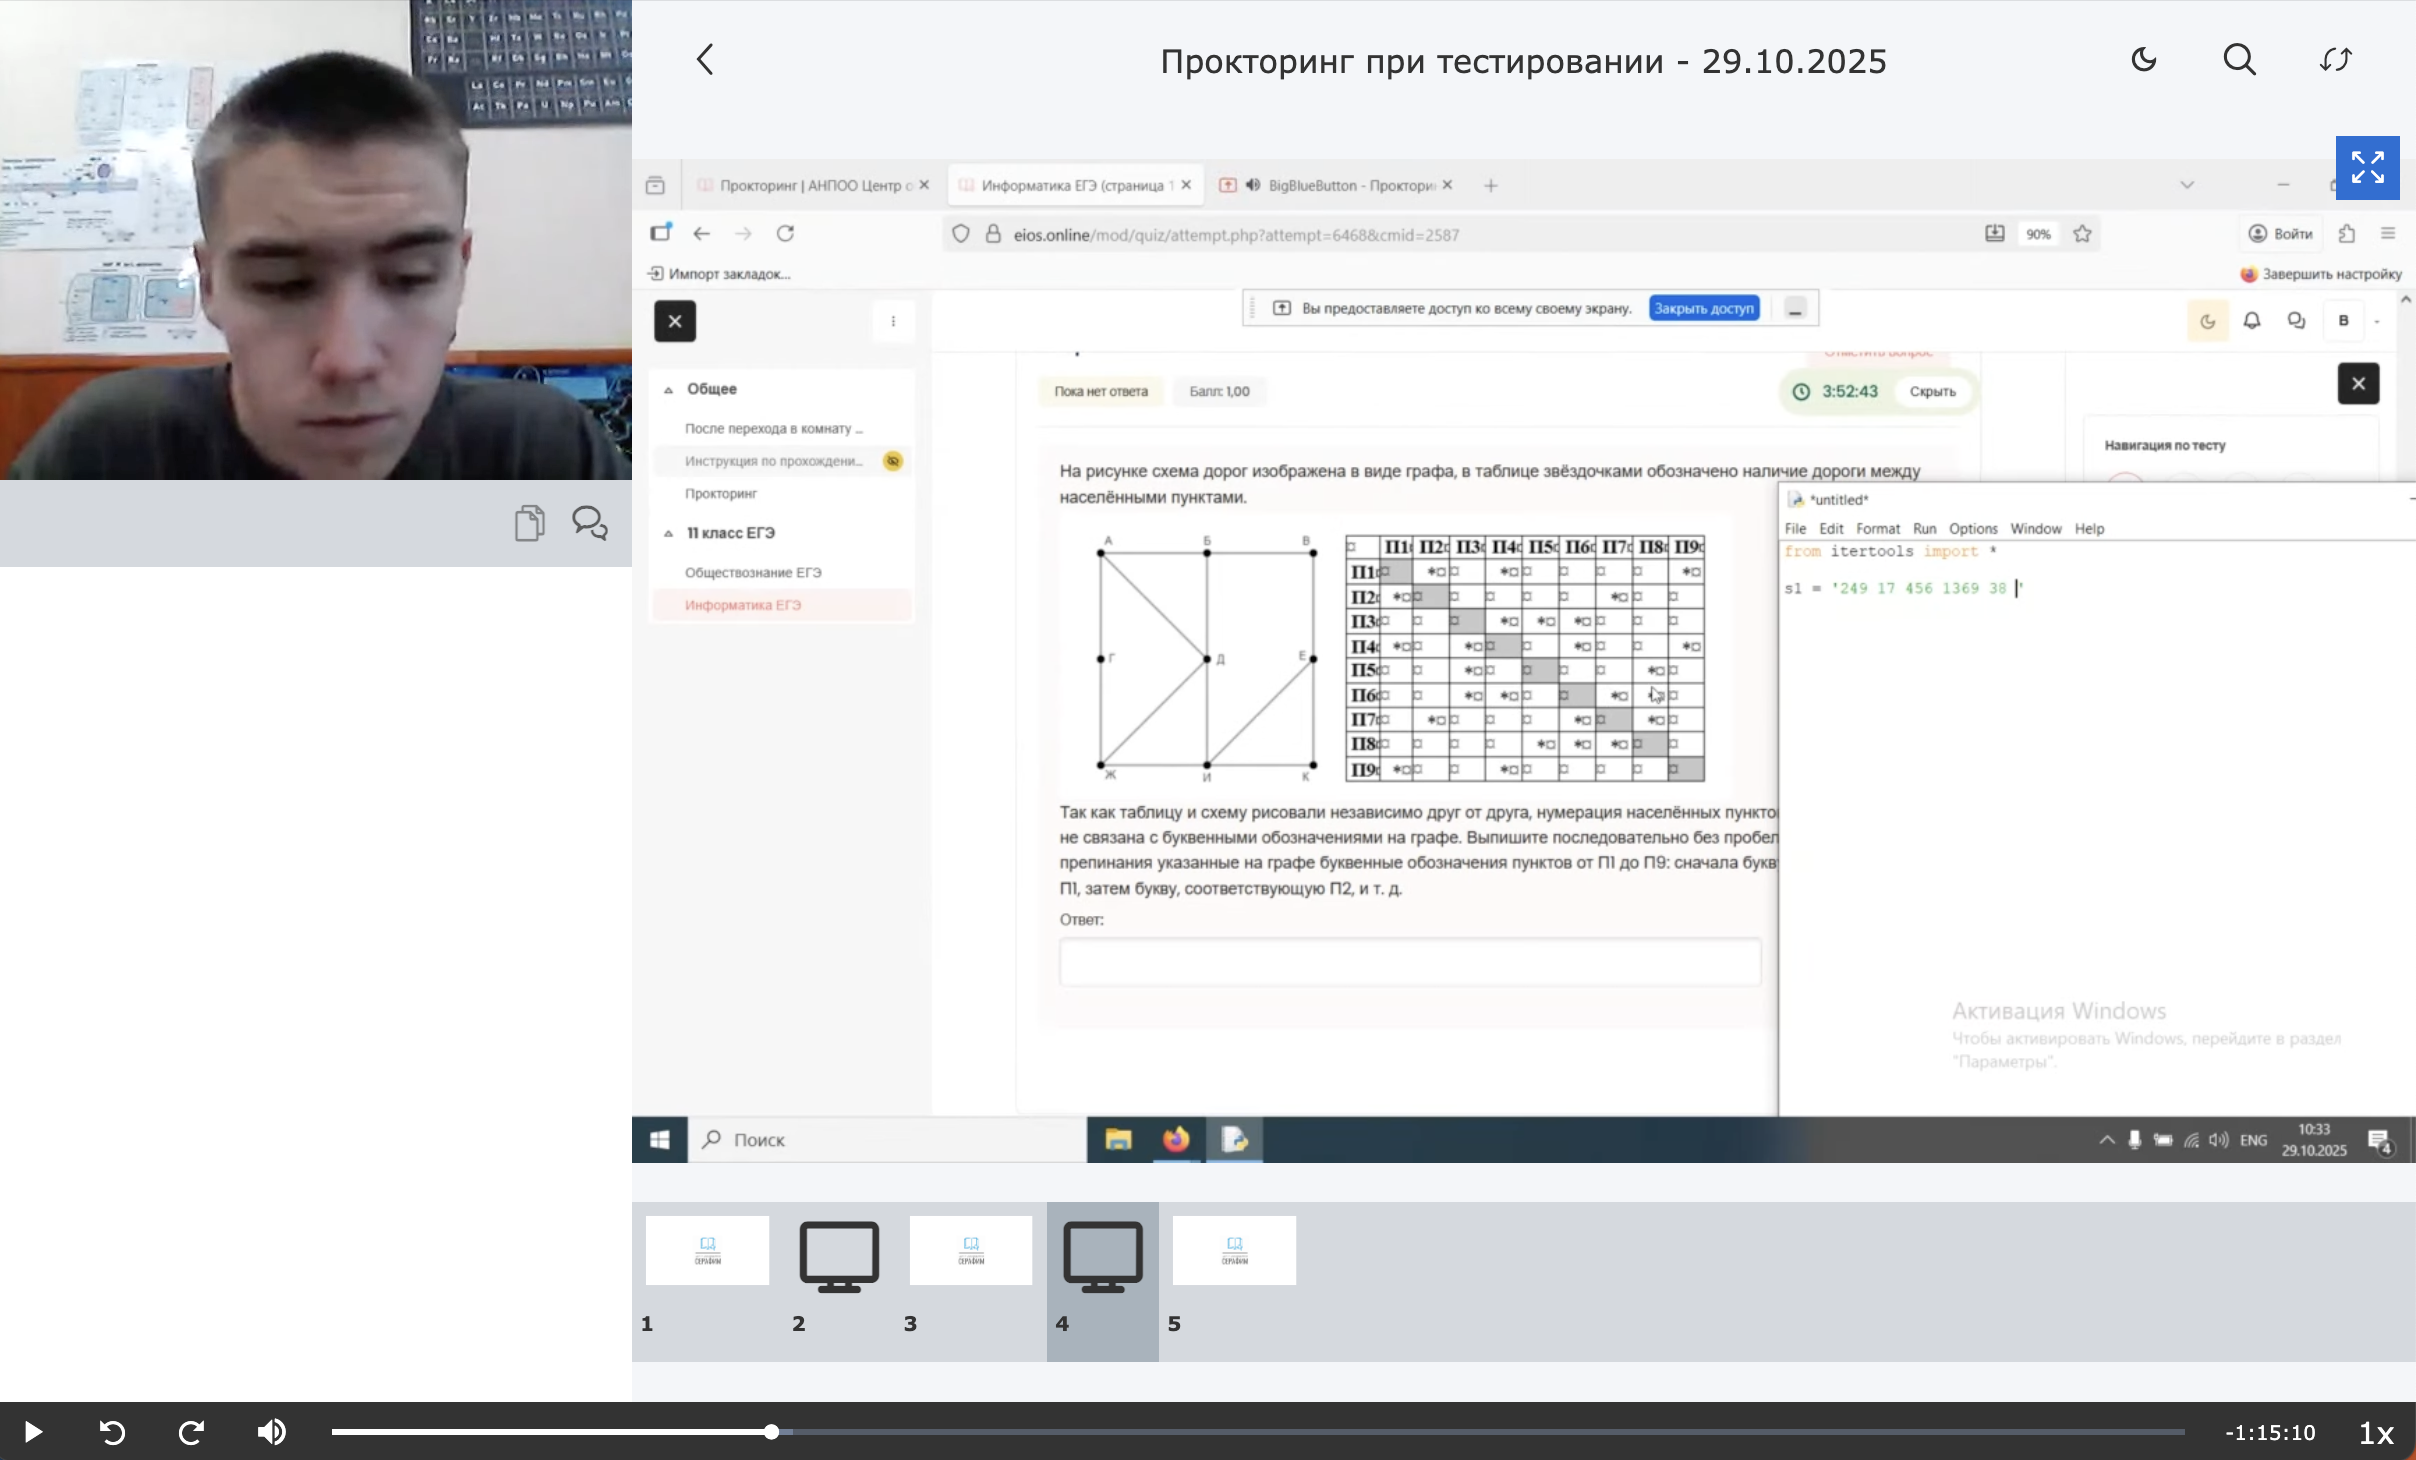Rewind with the counterclockwise arrow button
This screenshot has width=2416, height=1460.
coord(112,1432)
